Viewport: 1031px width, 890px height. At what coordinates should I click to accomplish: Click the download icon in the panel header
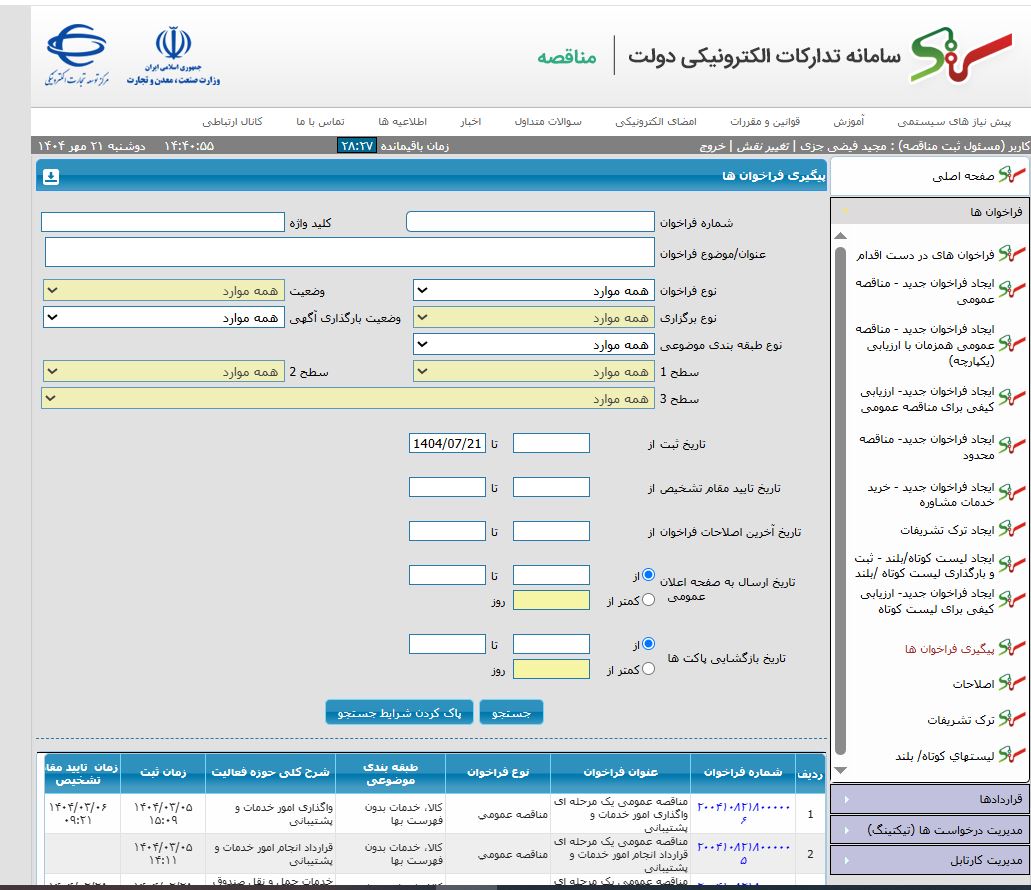51,177
